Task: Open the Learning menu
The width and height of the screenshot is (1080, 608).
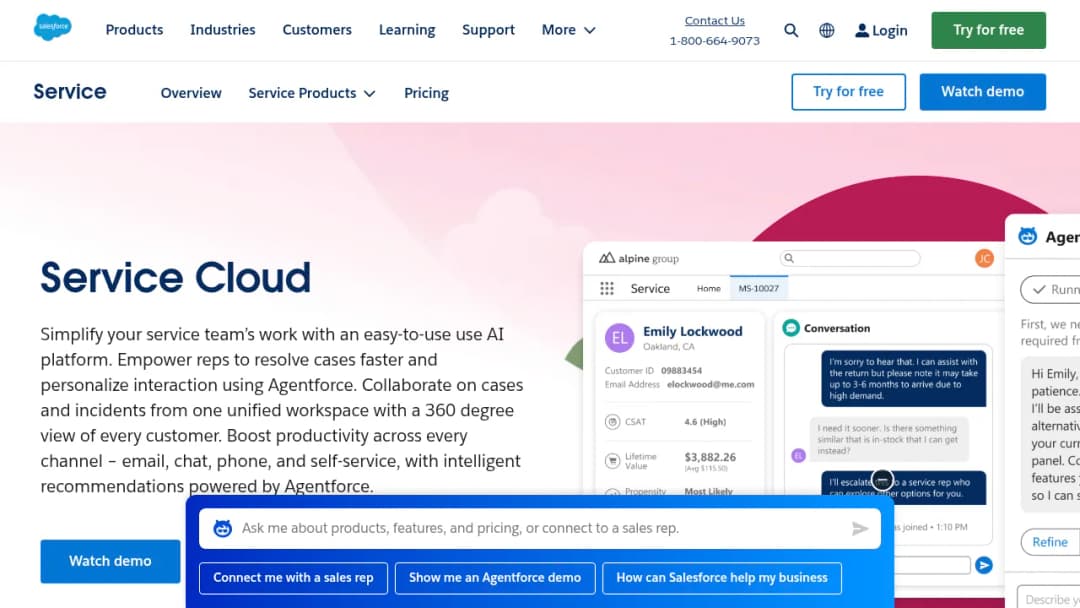Action: pos(407,30)
